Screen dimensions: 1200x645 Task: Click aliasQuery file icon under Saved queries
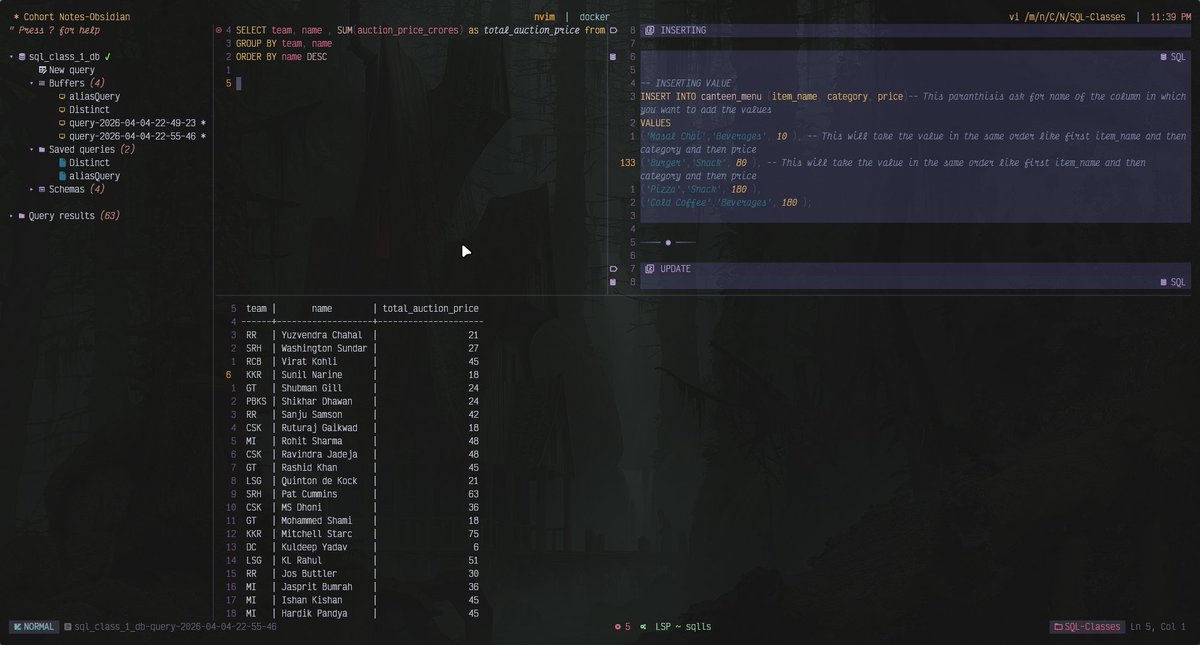[x=62, y=176]
